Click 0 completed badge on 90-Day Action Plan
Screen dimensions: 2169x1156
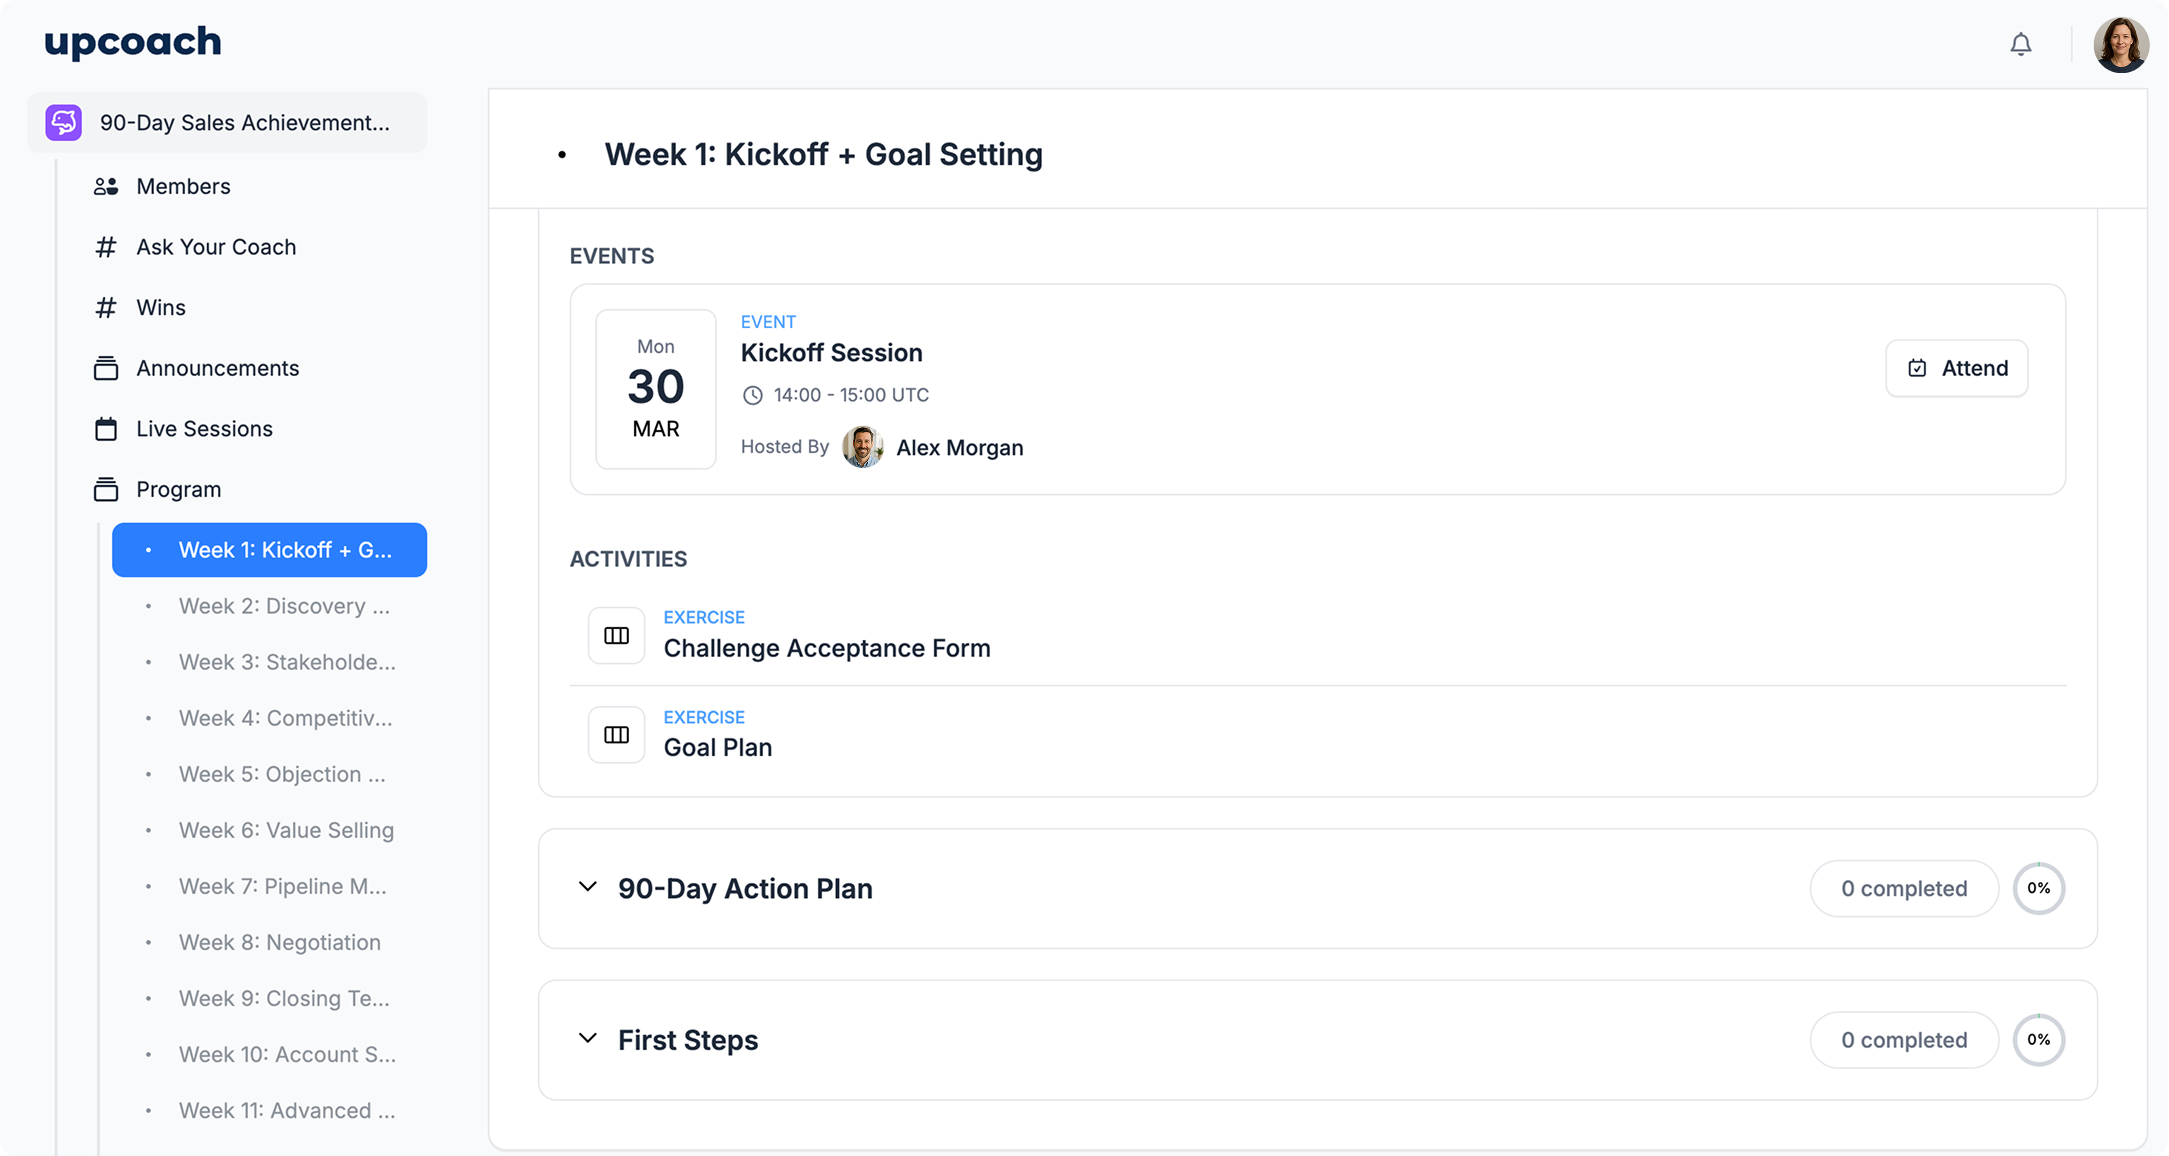[x=1903, y=888]
